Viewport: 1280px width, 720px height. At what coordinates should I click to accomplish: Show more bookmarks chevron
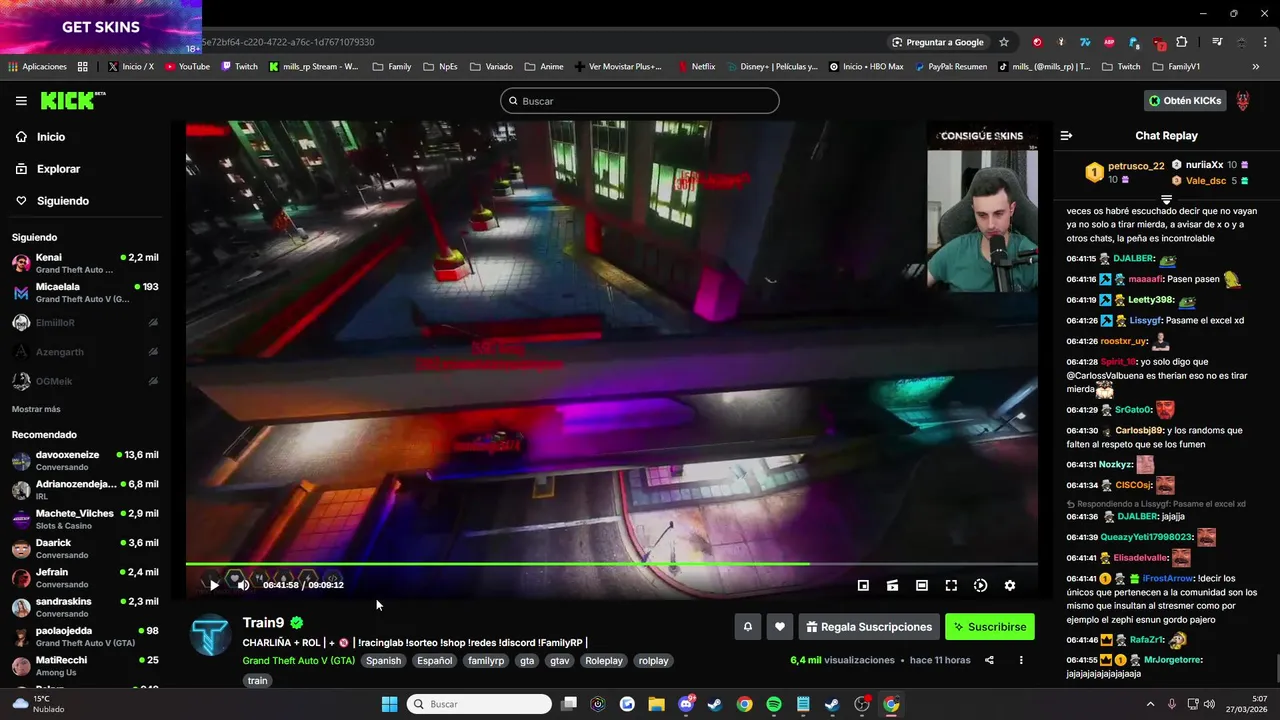click(x=1256, y=67)
